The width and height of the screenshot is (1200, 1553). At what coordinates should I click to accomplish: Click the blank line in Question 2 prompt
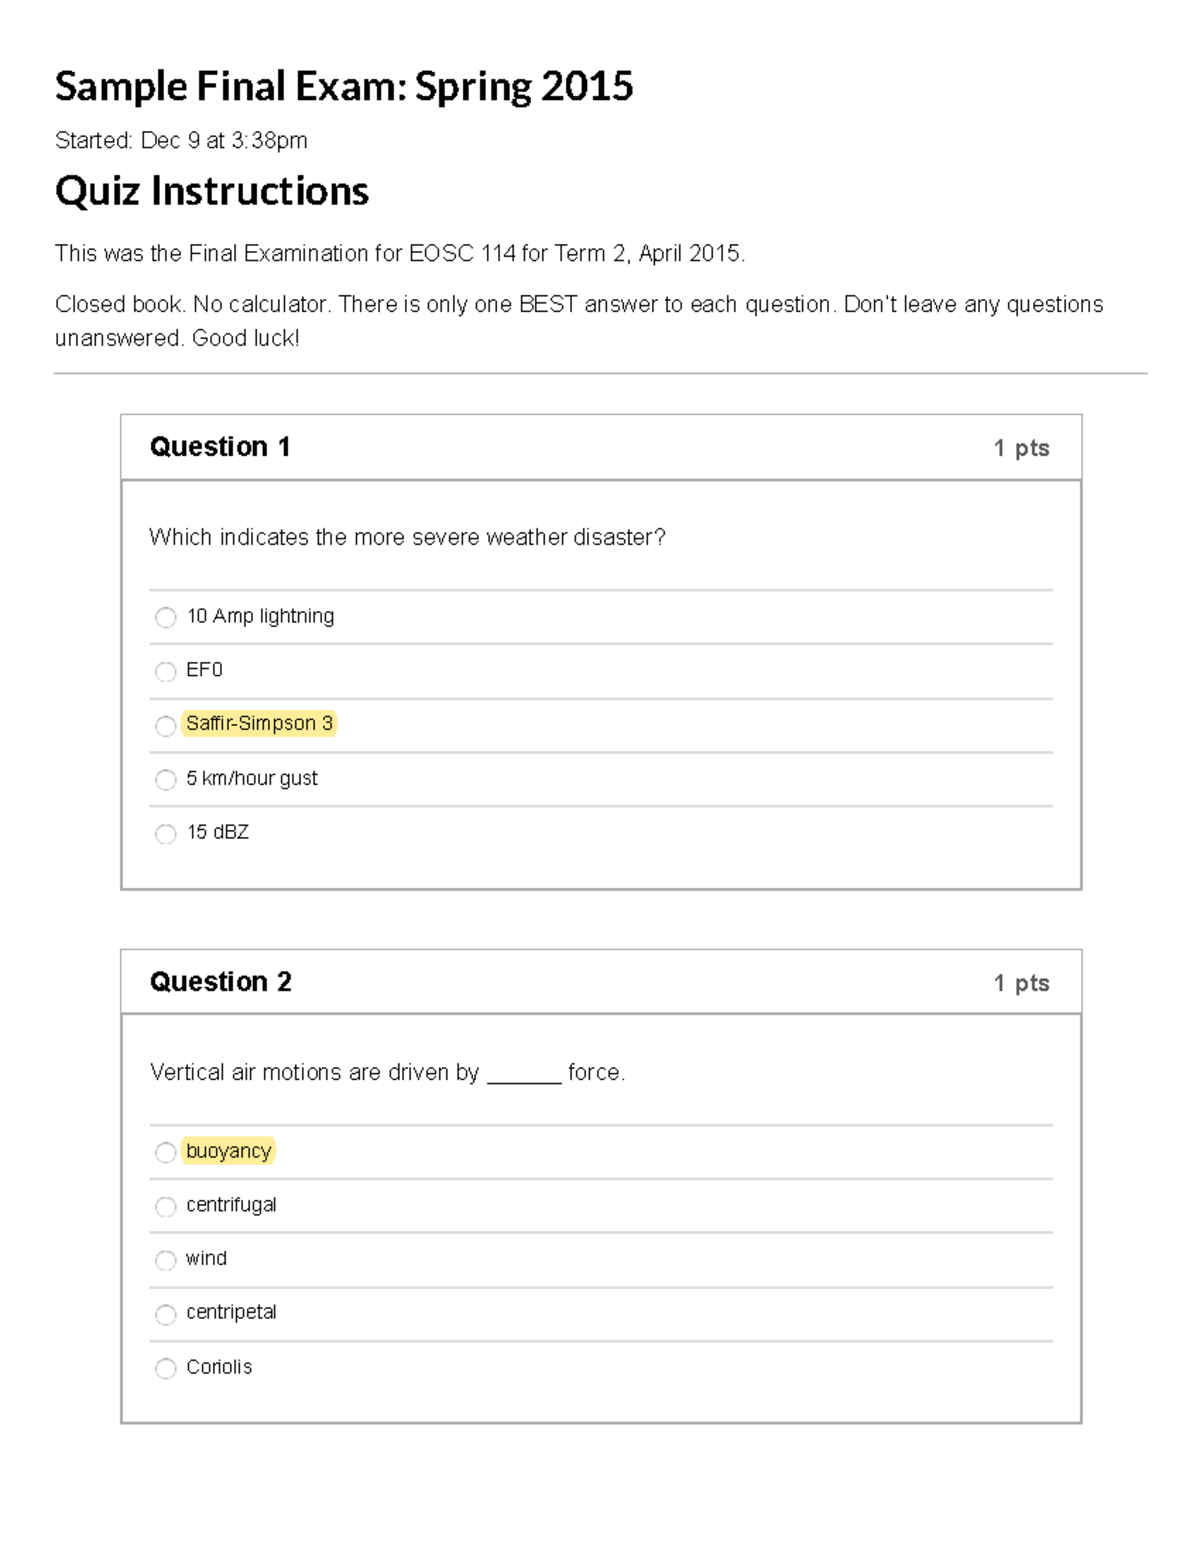(522, 1078)
